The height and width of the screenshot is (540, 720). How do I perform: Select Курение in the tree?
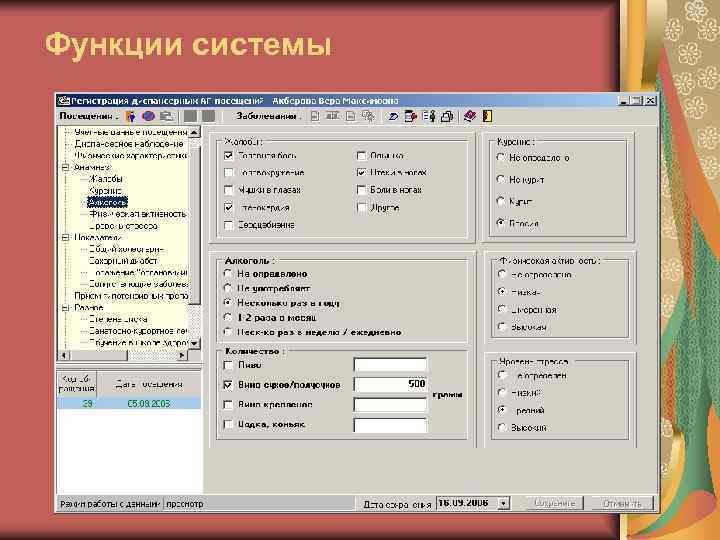[106, 191]
